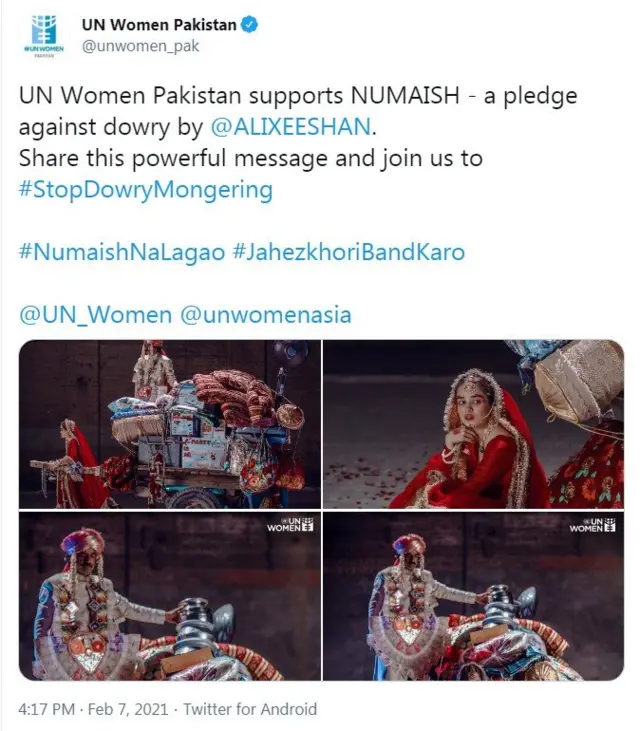Open the @ALIXEESHAN mention
Image resolution: width=640 pixels, height=731 pixels.
coord(291,127)
